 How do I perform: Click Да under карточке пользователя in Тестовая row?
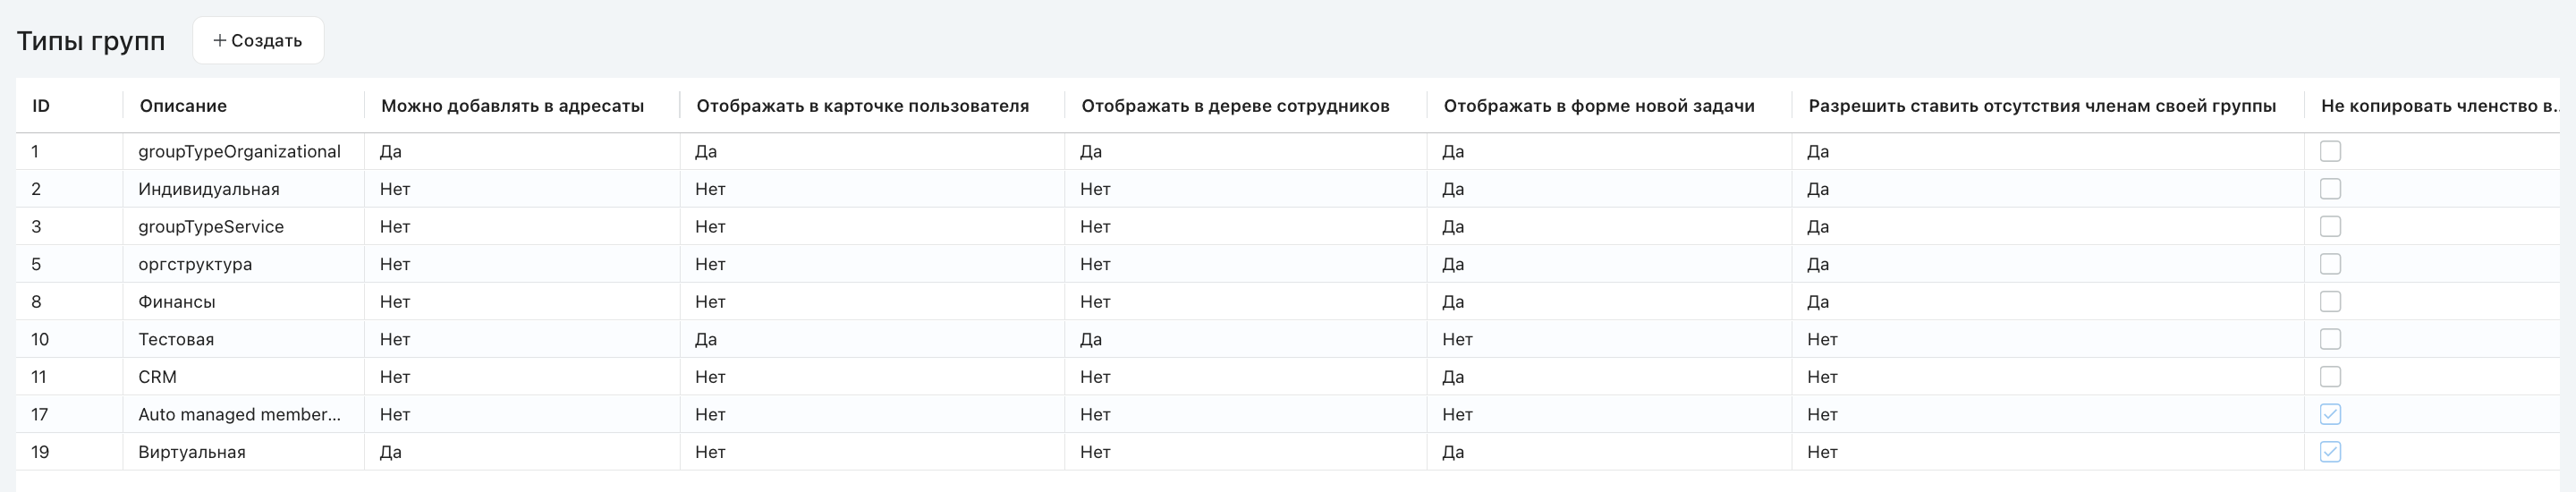click(706, 339)
